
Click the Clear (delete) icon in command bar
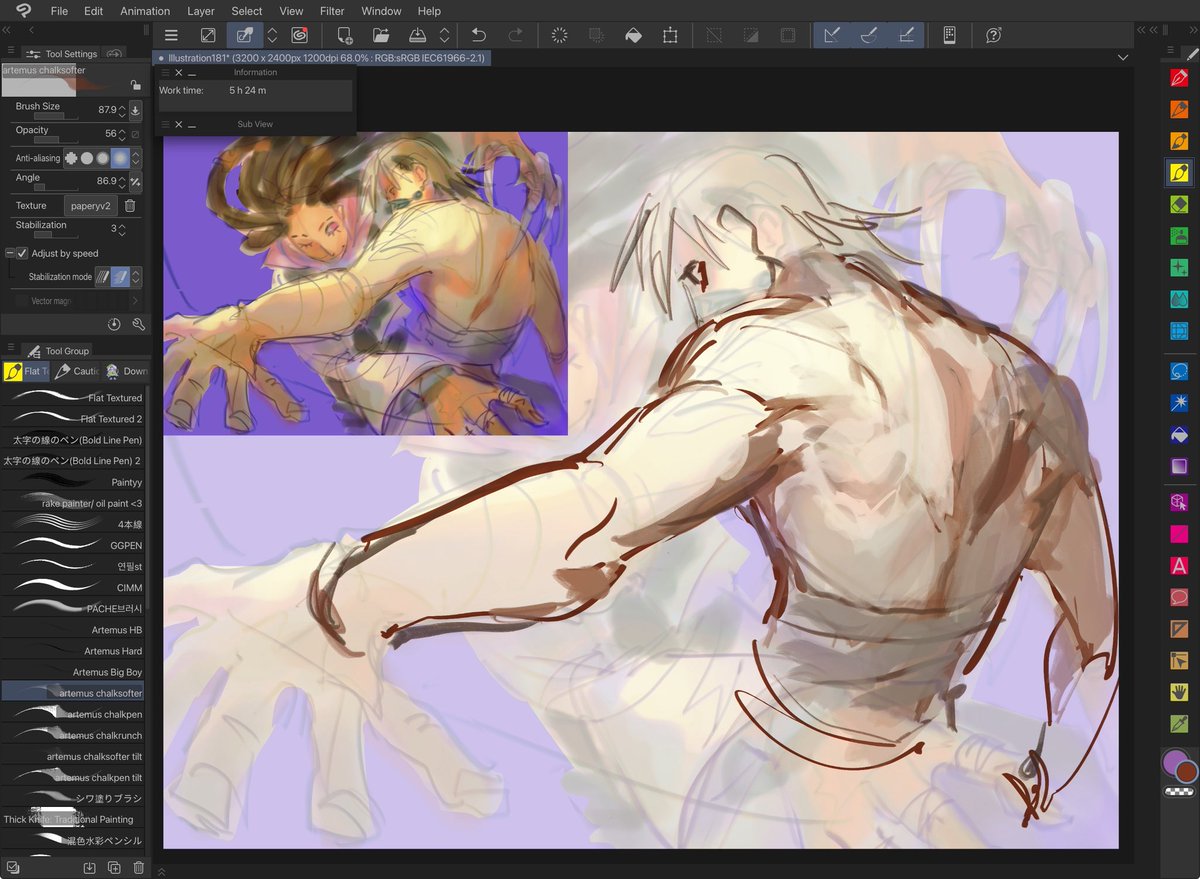pyautogui.click(x=559, y=35)
